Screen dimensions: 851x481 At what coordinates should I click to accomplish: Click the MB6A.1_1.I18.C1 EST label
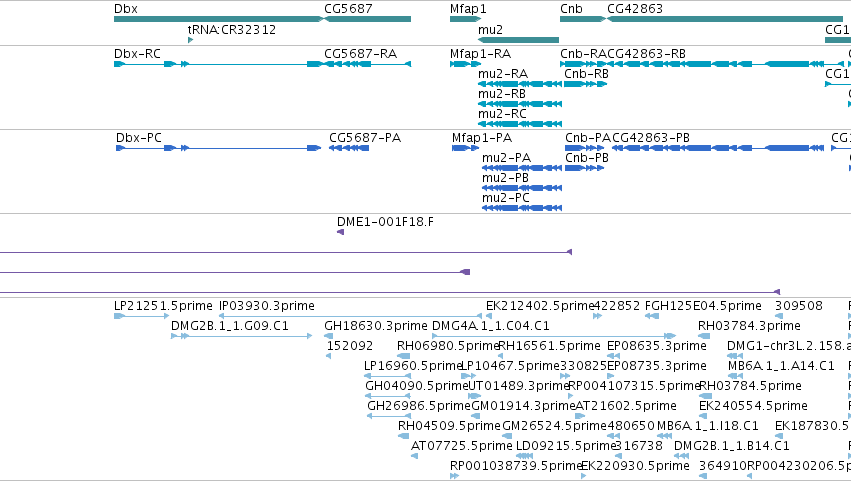pos(708,427)
